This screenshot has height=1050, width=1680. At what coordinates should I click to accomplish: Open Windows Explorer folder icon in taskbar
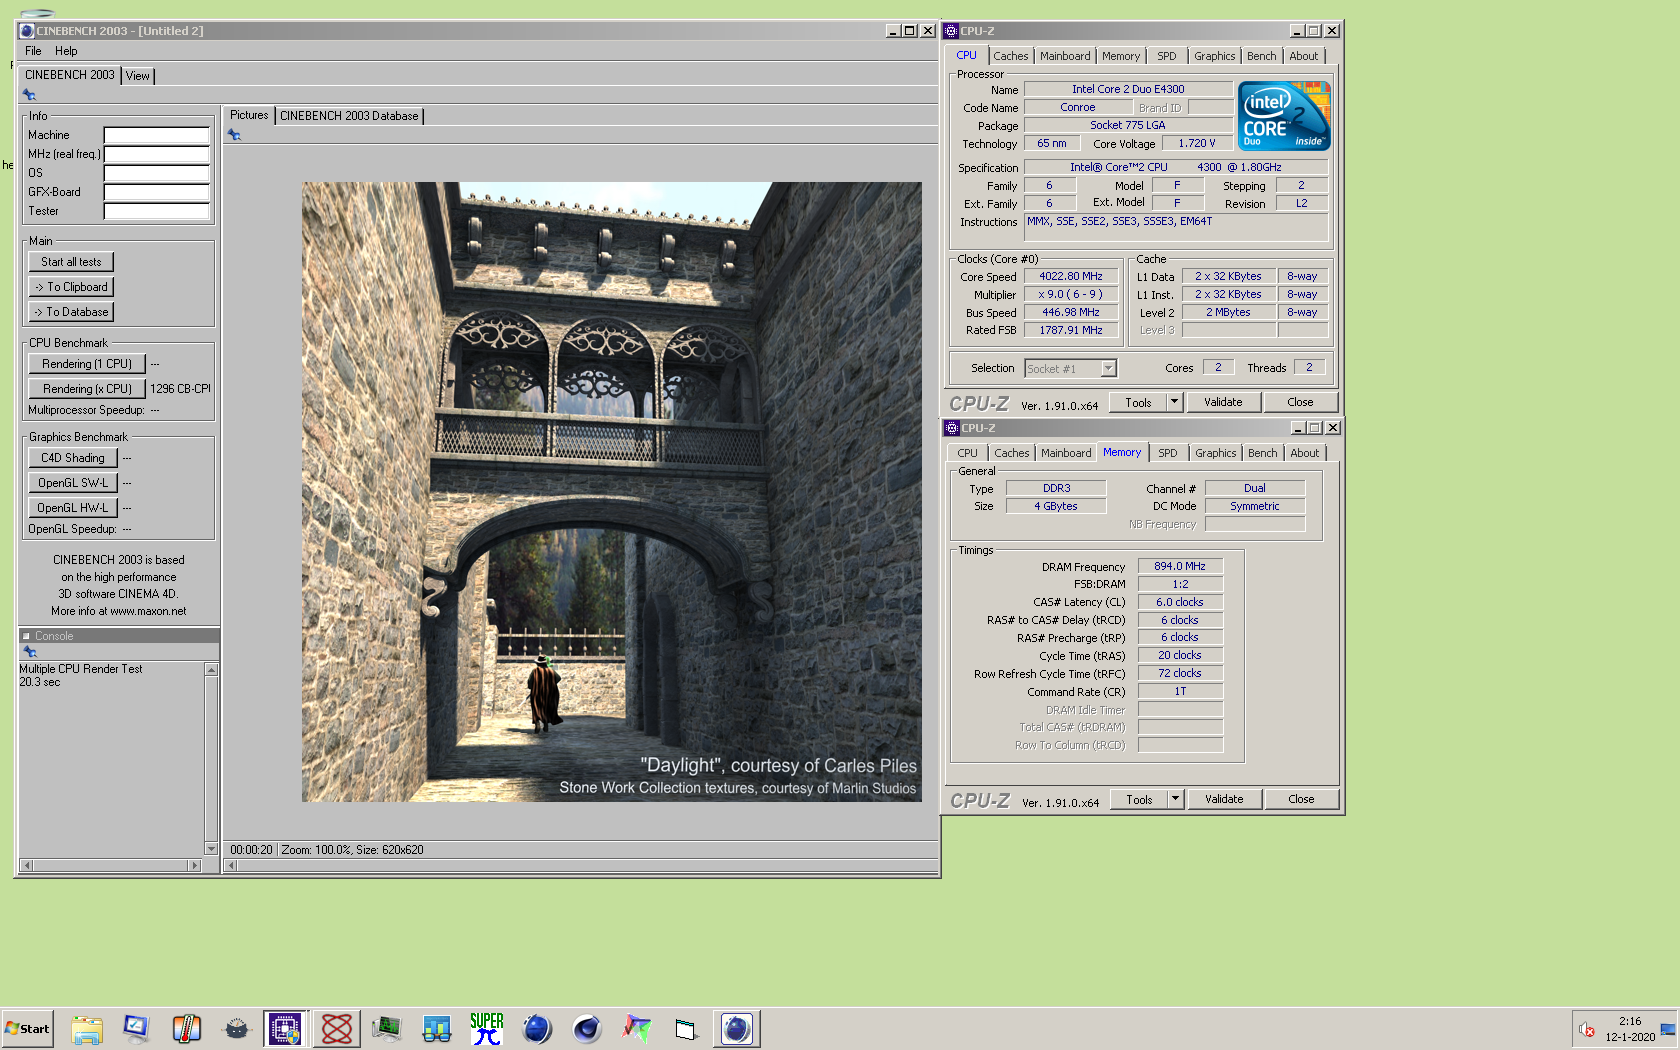point(87,1029)
